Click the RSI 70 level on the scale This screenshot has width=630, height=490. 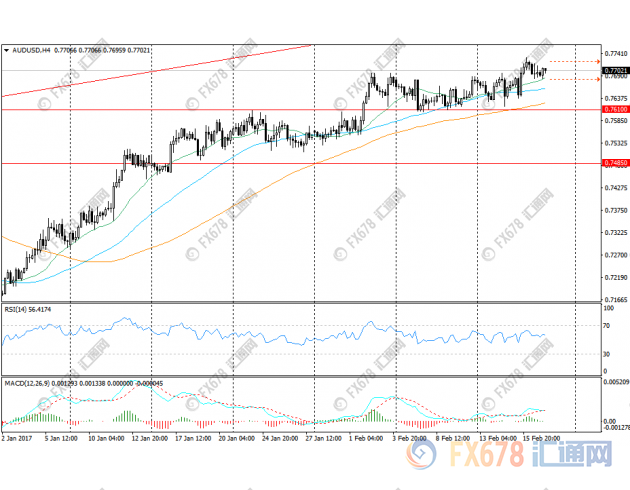pos(606,326)
